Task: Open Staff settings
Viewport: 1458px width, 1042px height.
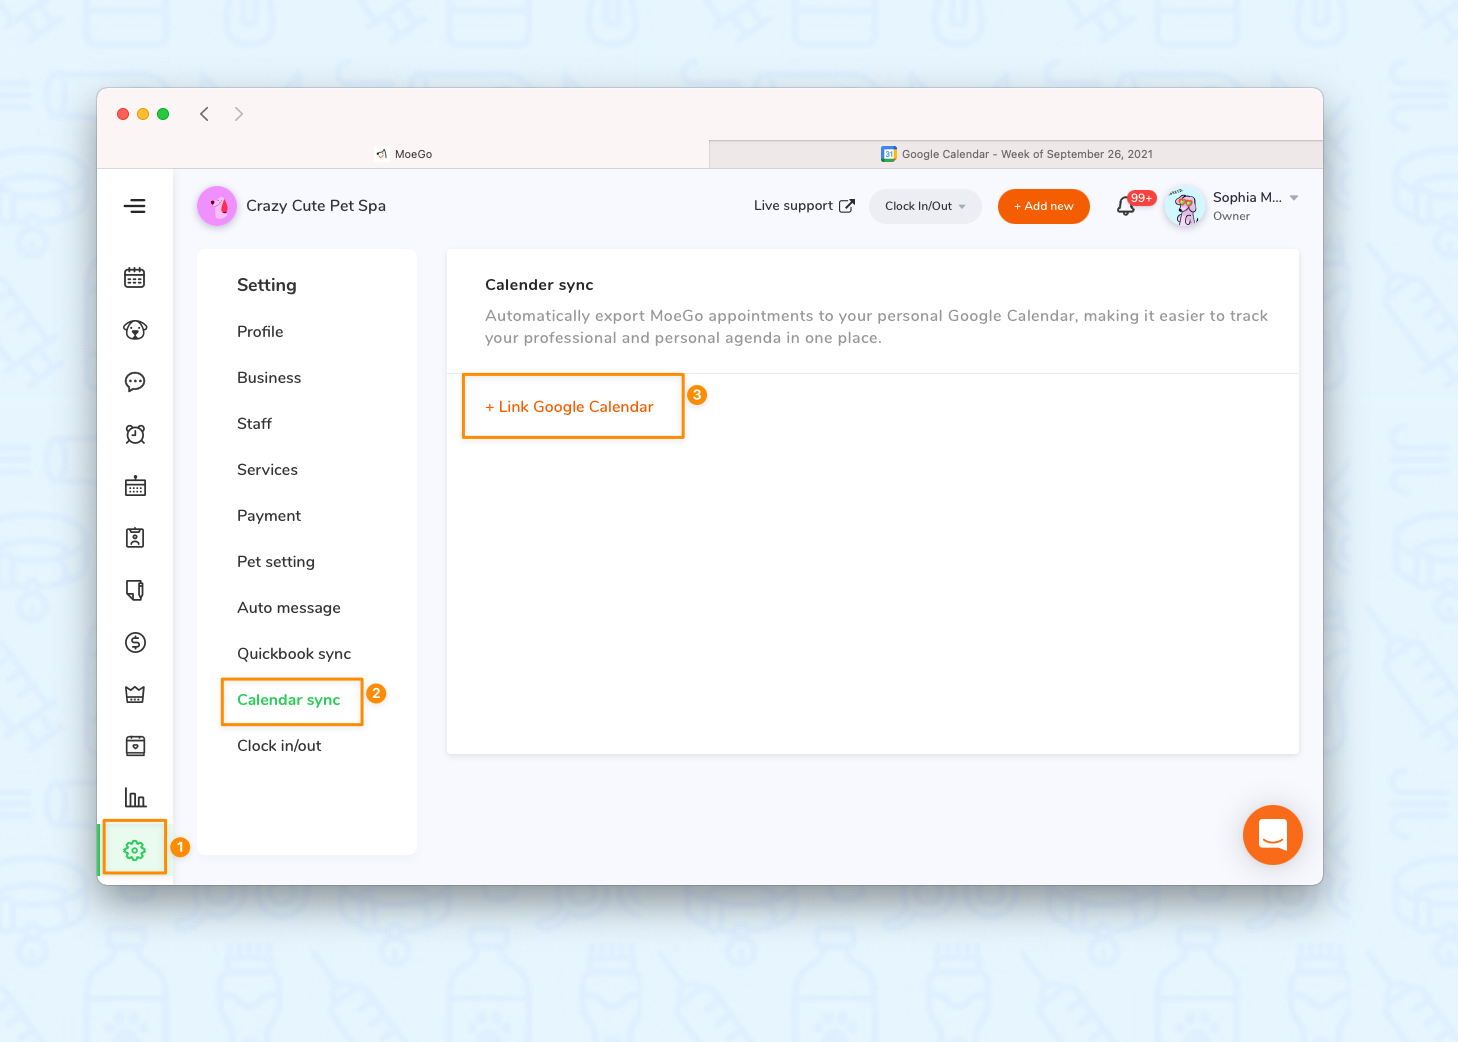Action: 254,424
